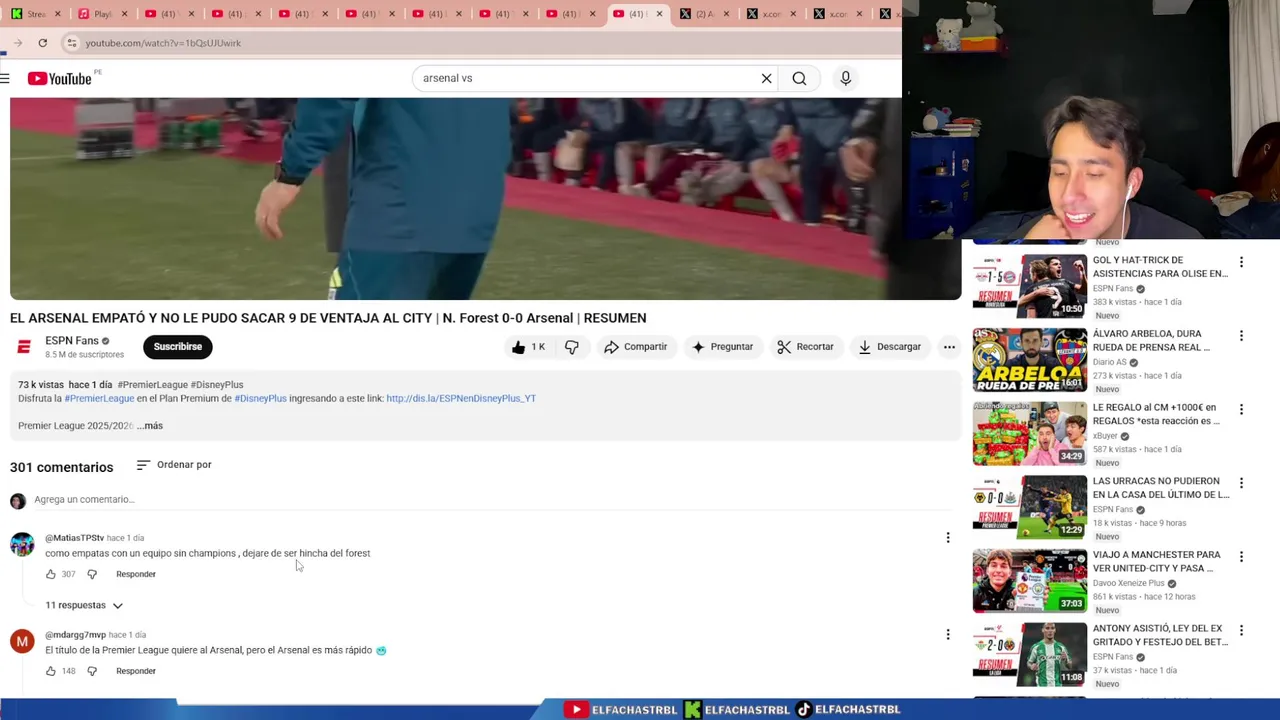Click the '301 comentarios' heading
Image resolution: width=1280 pixels, height=720 pixels.
tap(62, 467)
